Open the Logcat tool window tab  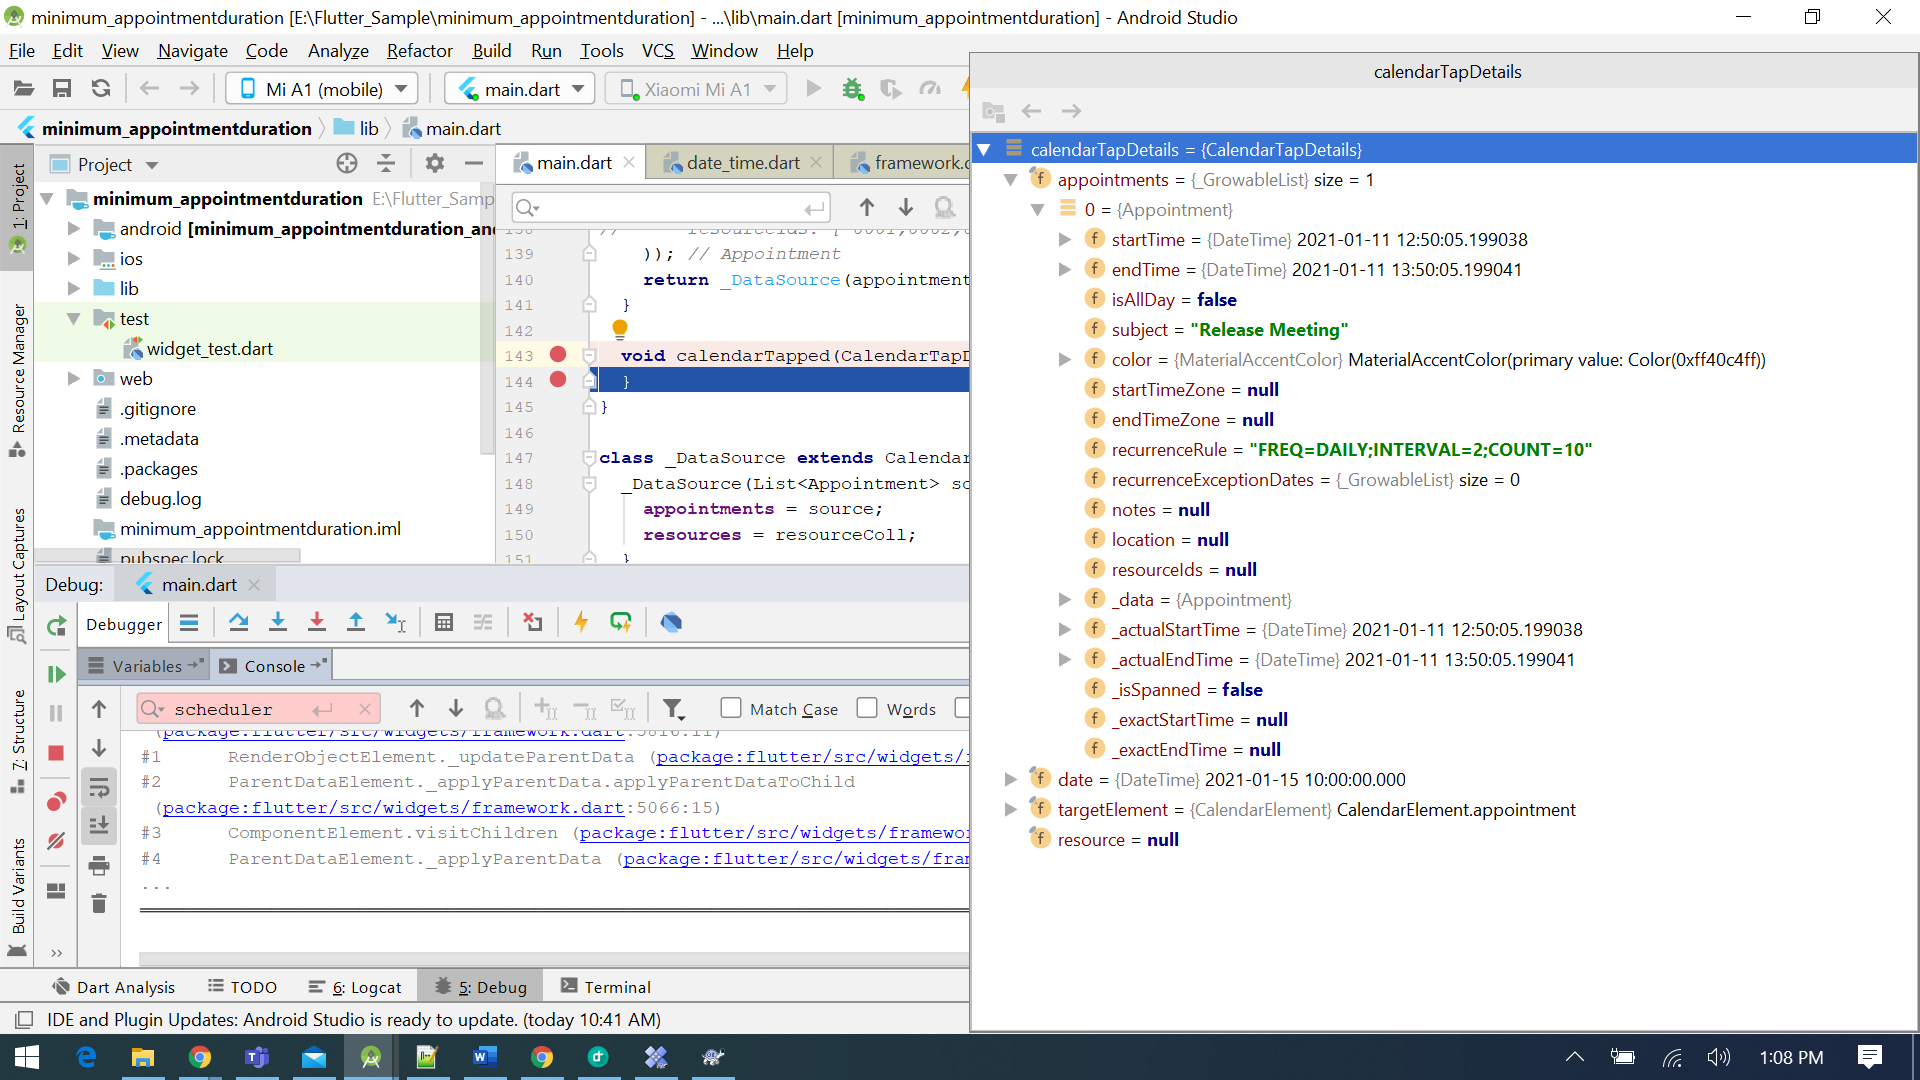tap(356, 987)
